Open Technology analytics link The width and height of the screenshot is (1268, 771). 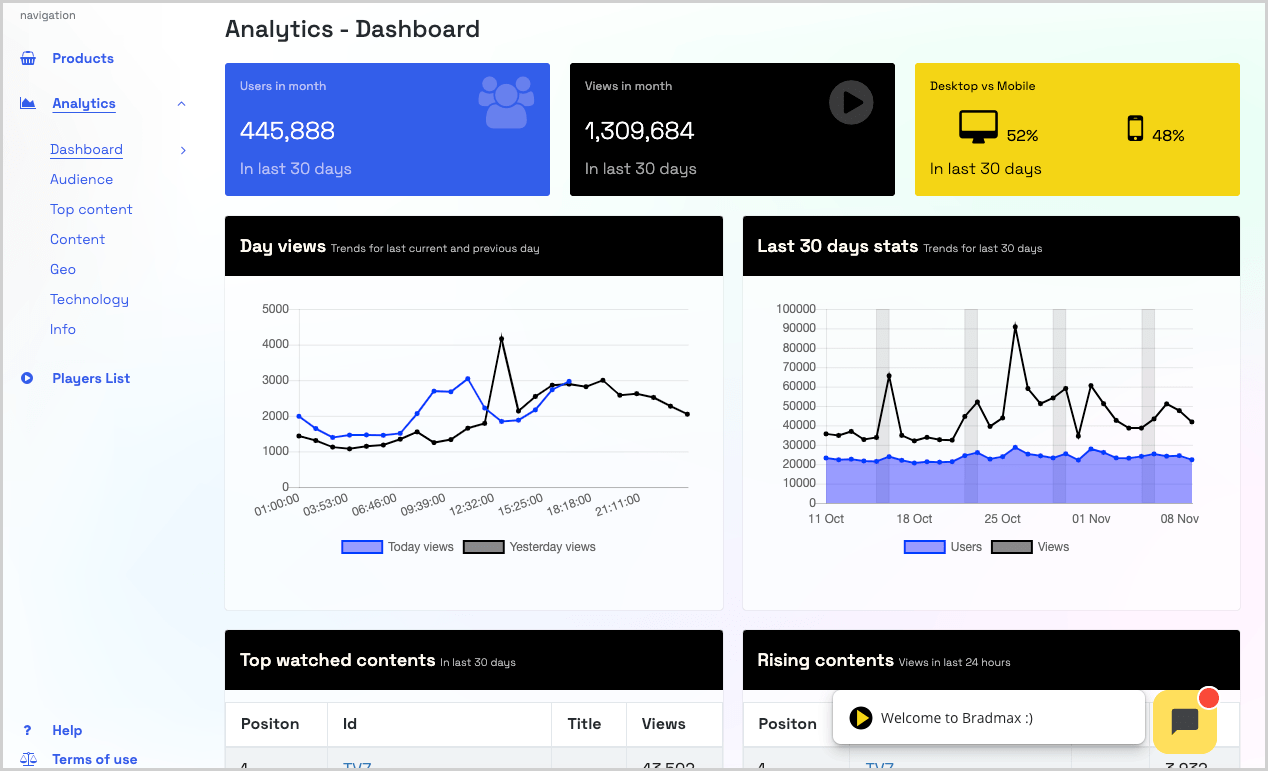tap(89, 299)
